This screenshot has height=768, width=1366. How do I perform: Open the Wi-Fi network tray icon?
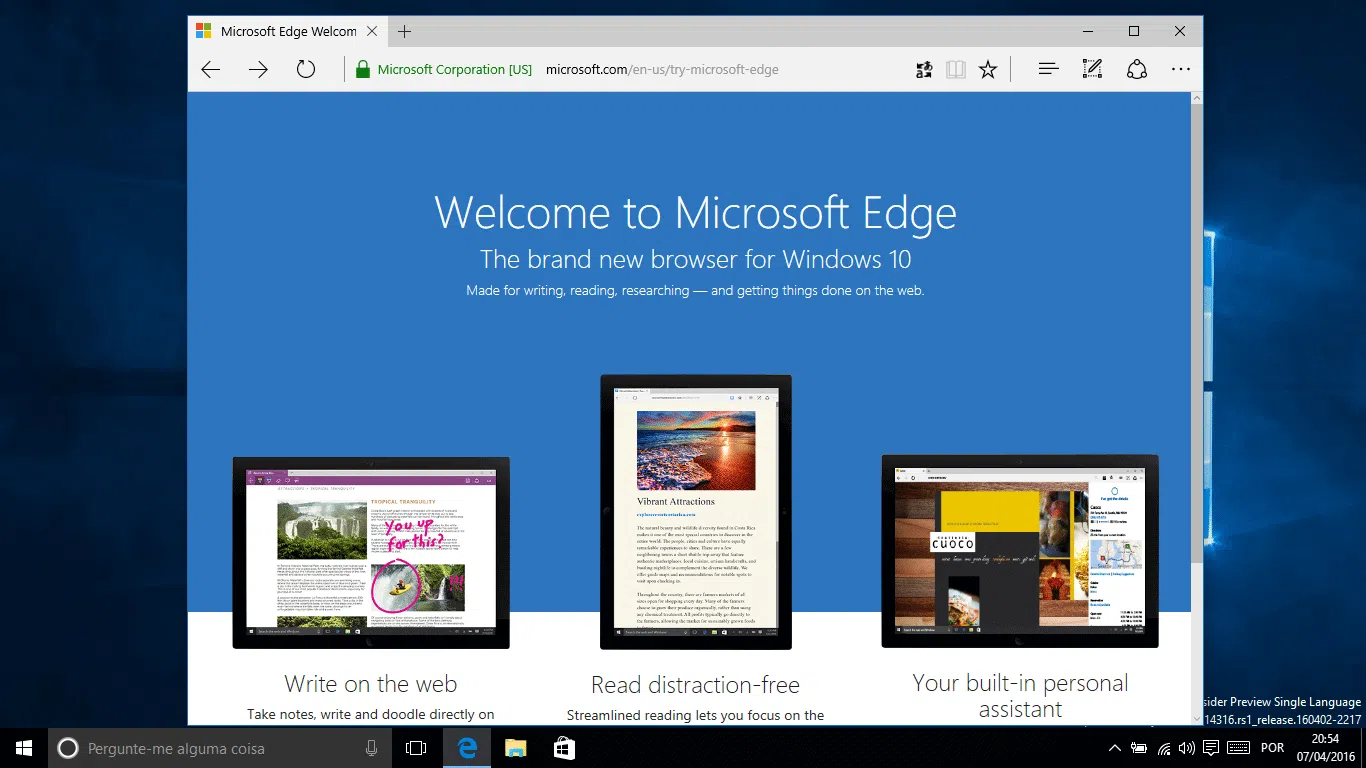pyautogui.click(x=1164, y=748)
